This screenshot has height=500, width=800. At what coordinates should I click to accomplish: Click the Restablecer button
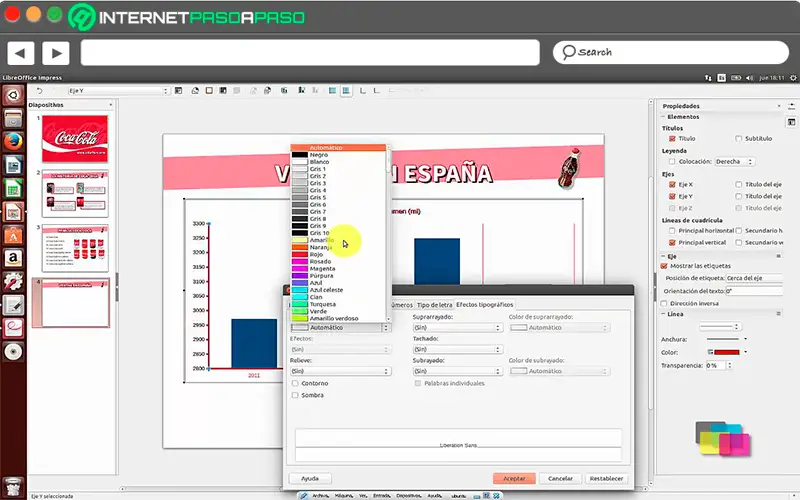[606, 479]
